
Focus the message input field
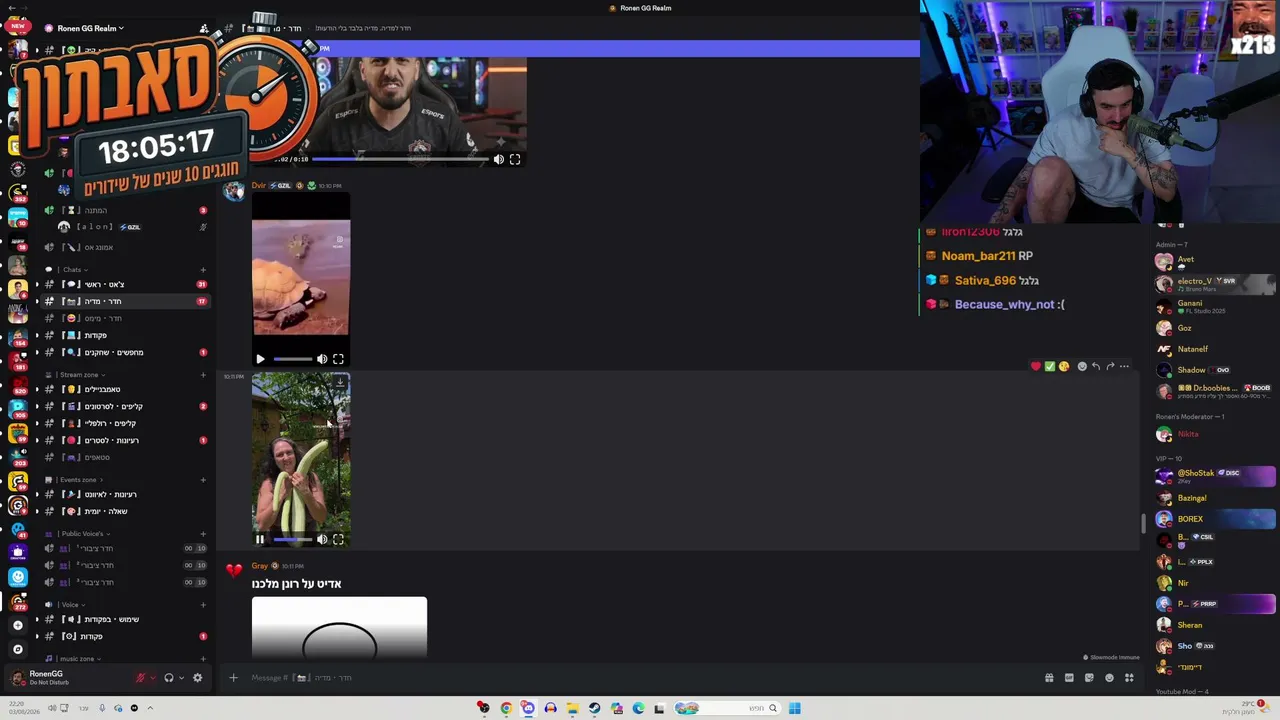pos(640,678)
